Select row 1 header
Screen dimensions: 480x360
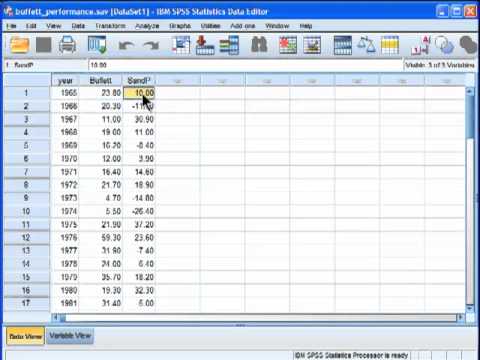coord(26,93)
